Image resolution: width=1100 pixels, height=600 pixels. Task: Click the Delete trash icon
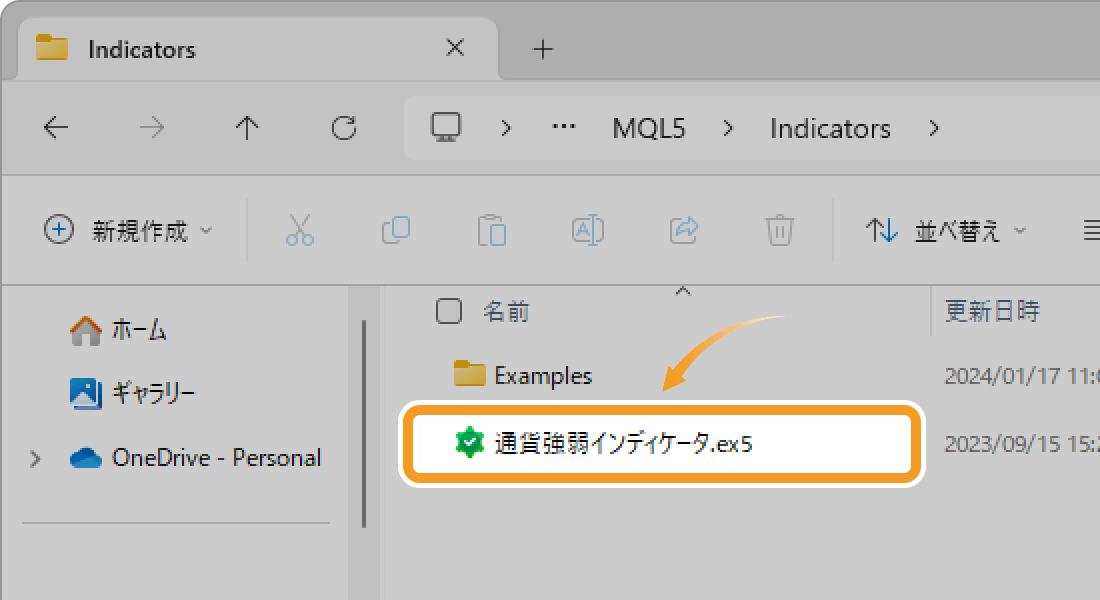[x=779, y=230]
